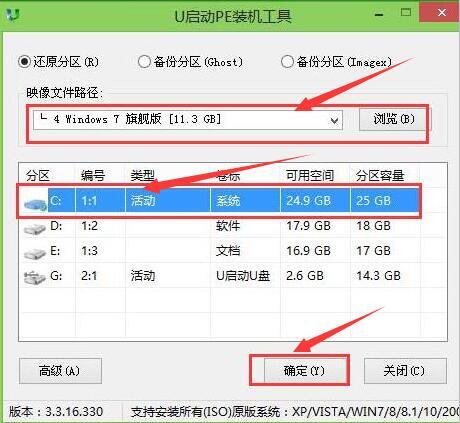
Task: Click the 确定(Y) confirm button
Action: 304,371
